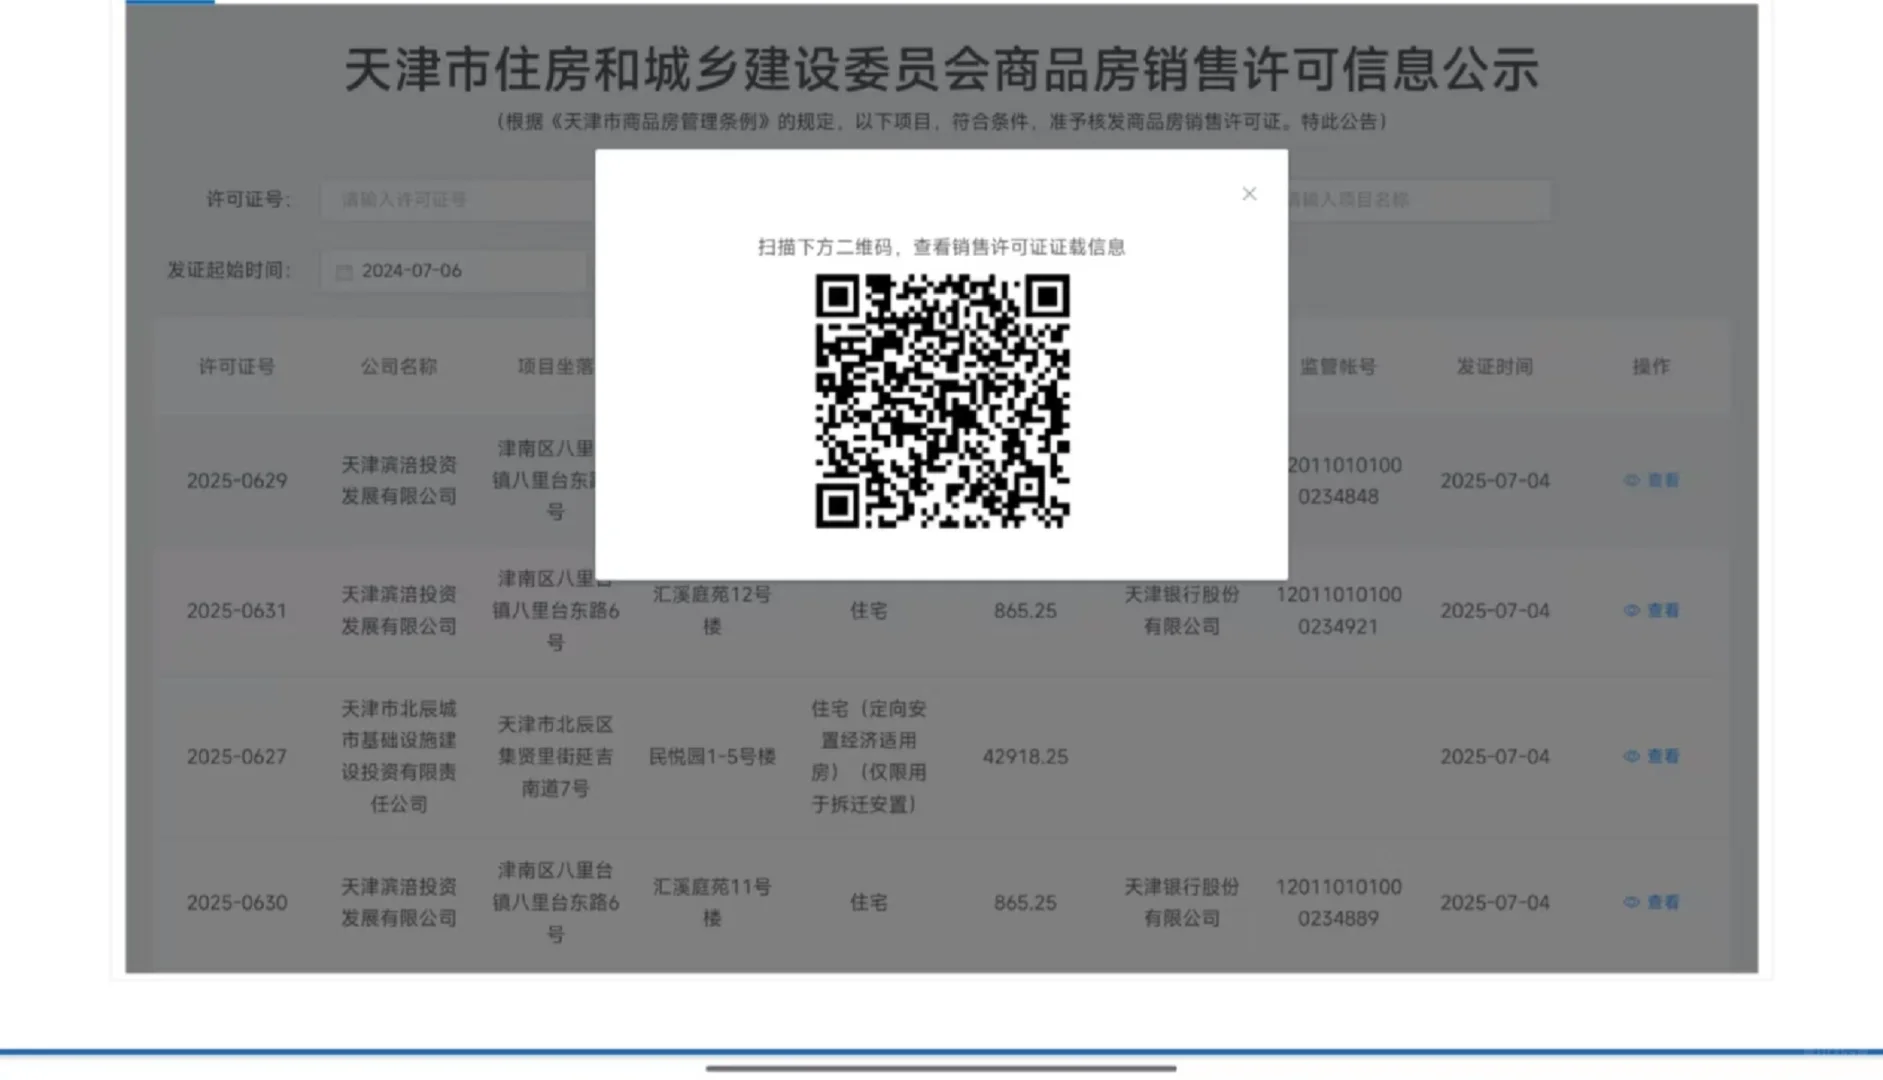Click account number ending 0234889

click(x=1338, y=903)
